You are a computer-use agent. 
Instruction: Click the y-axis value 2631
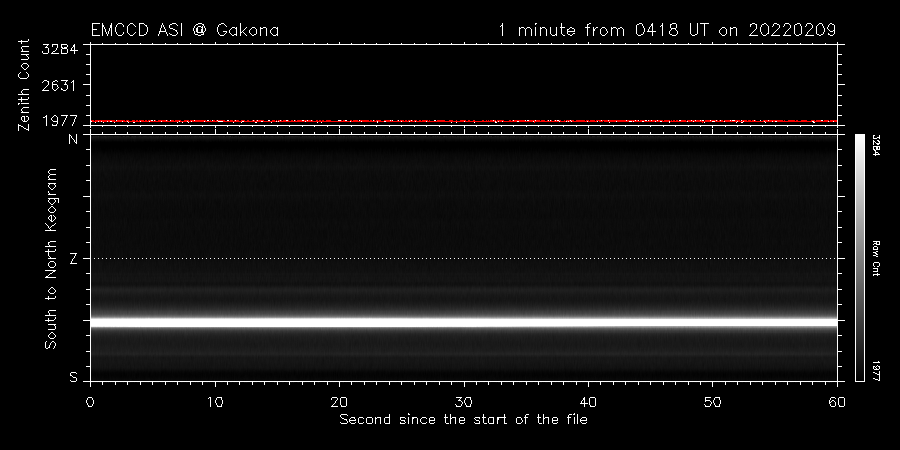click(59, 85)
